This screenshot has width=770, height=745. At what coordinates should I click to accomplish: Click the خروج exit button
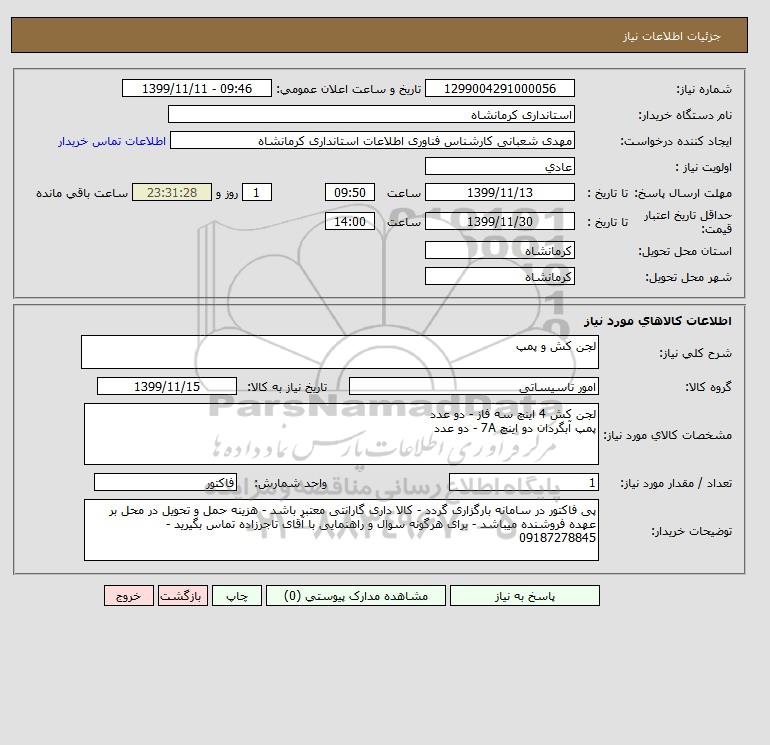tap(129, 595)
